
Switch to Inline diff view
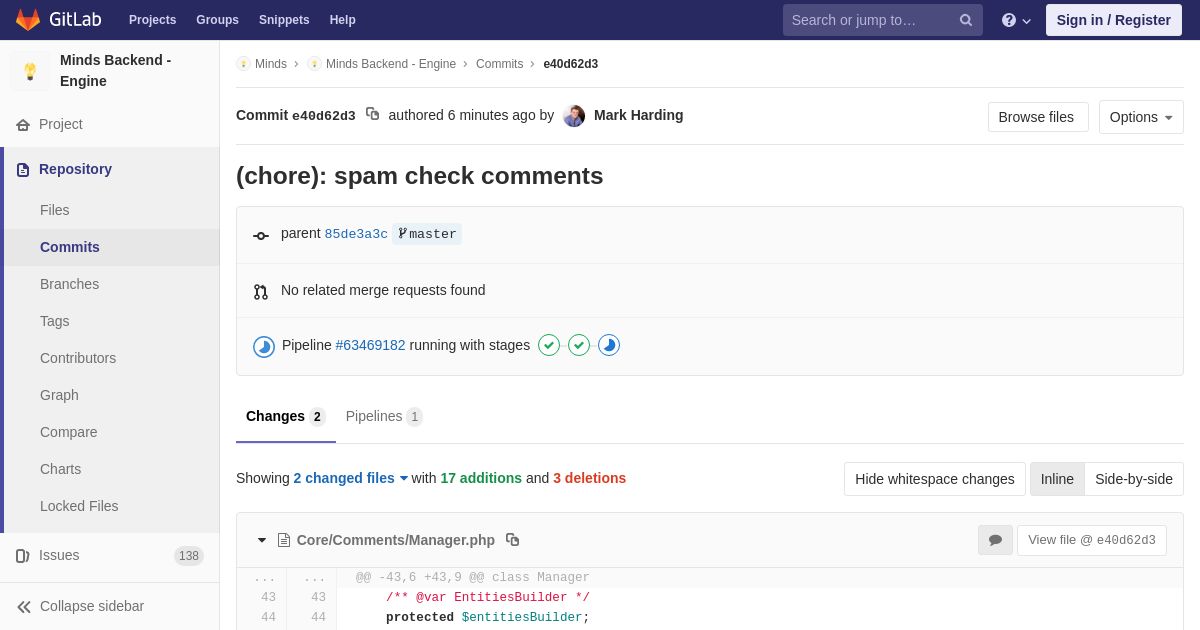point(1057,479)
